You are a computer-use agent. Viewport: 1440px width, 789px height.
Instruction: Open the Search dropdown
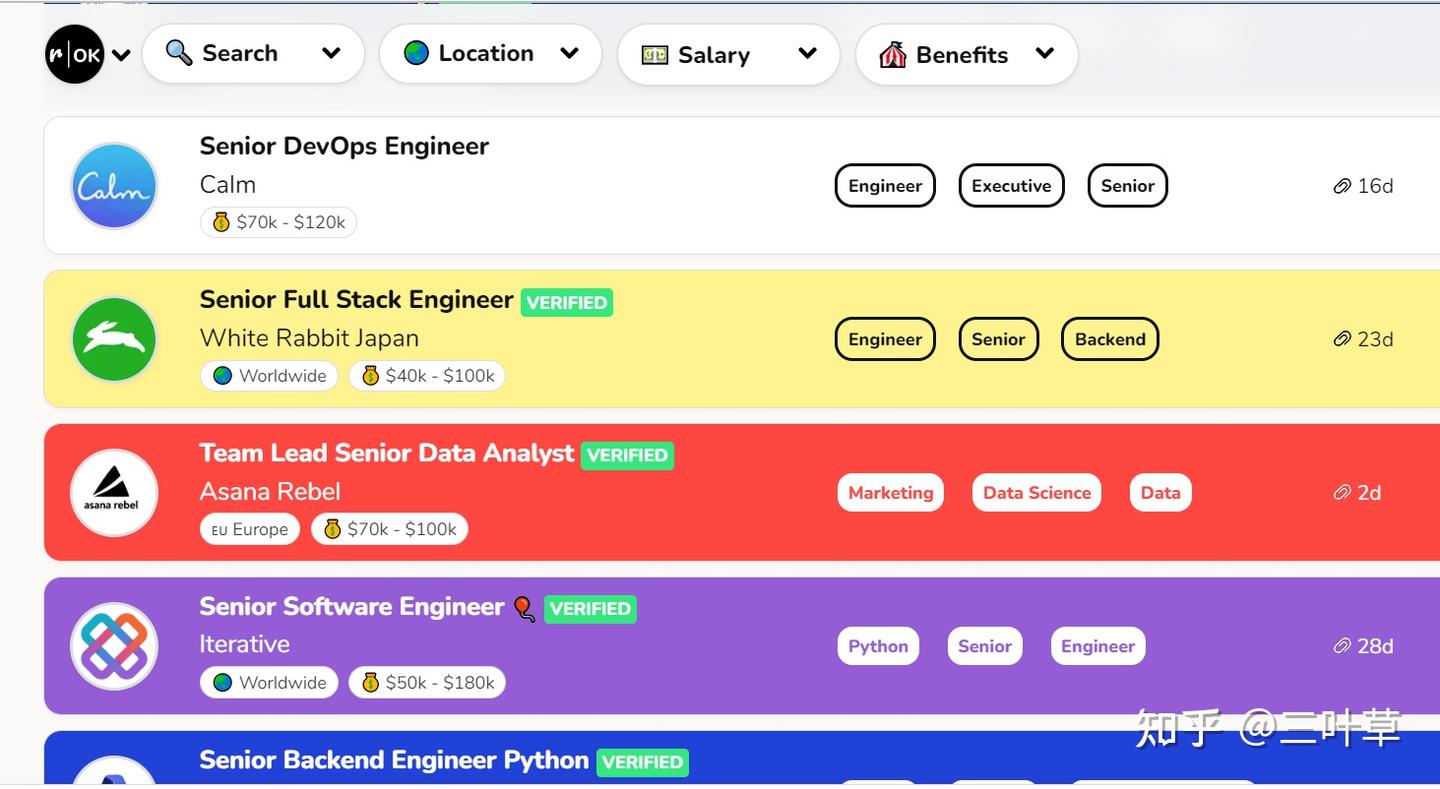pos(253,54)
